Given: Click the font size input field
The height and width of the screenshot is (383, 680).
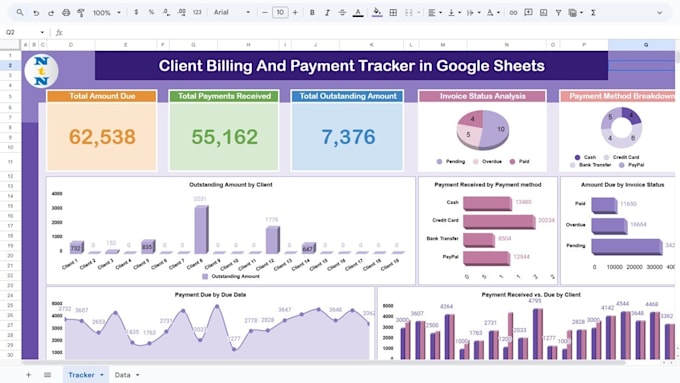Looking at the screenshot, I should click(280, 13).
